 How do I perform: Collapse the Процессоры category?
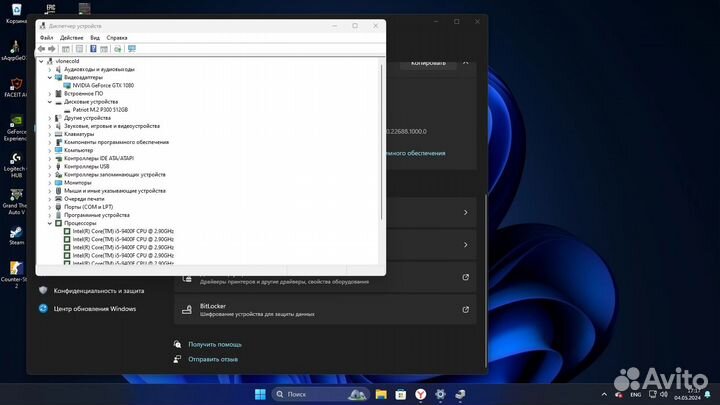[x=50, y=223]
